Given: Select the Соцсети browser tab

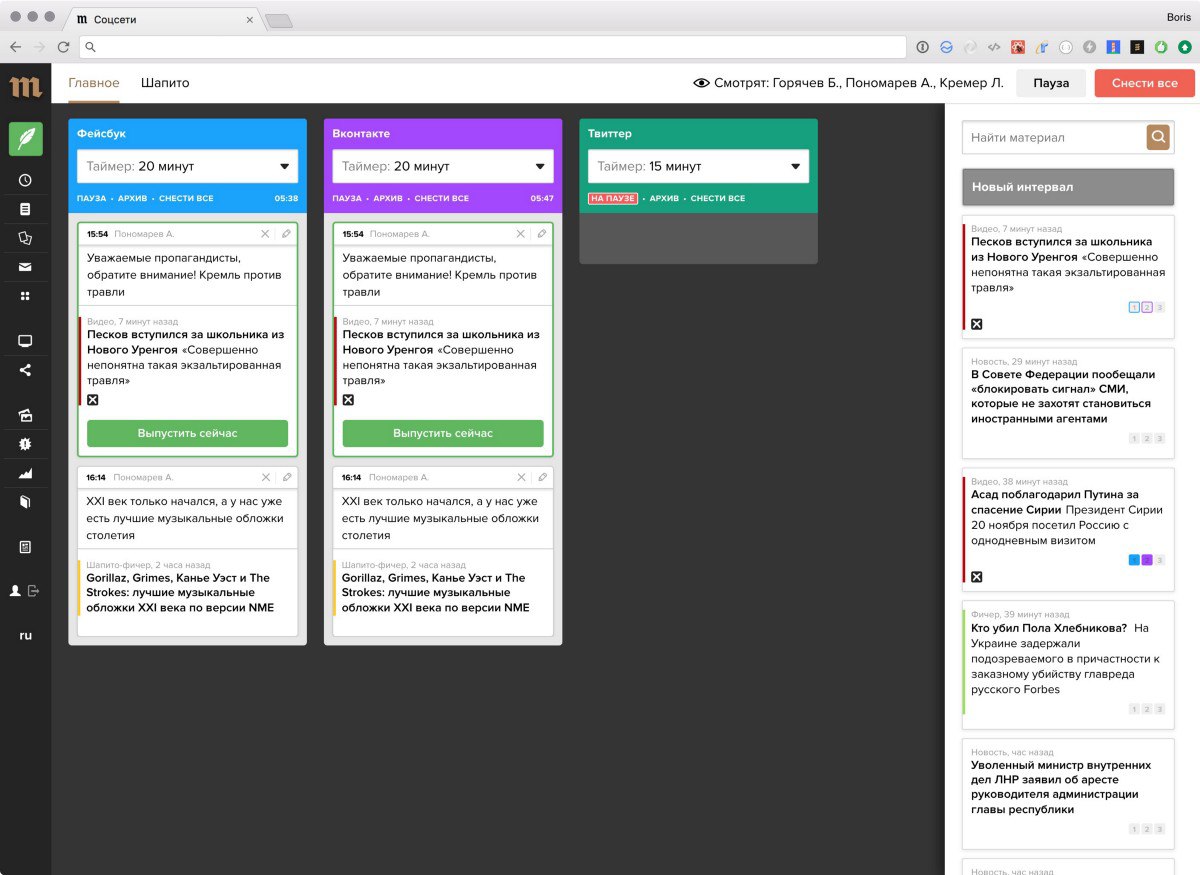Looking at the screenshot, I should [x=165, y=19].
